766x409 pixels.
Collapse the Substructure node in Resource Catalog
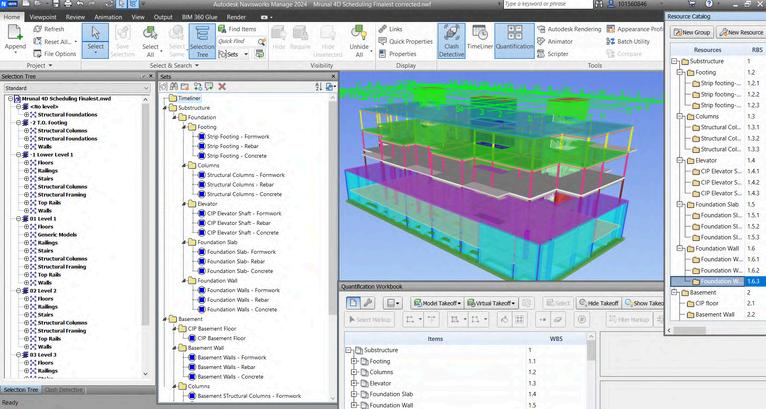tap(674, 61)
